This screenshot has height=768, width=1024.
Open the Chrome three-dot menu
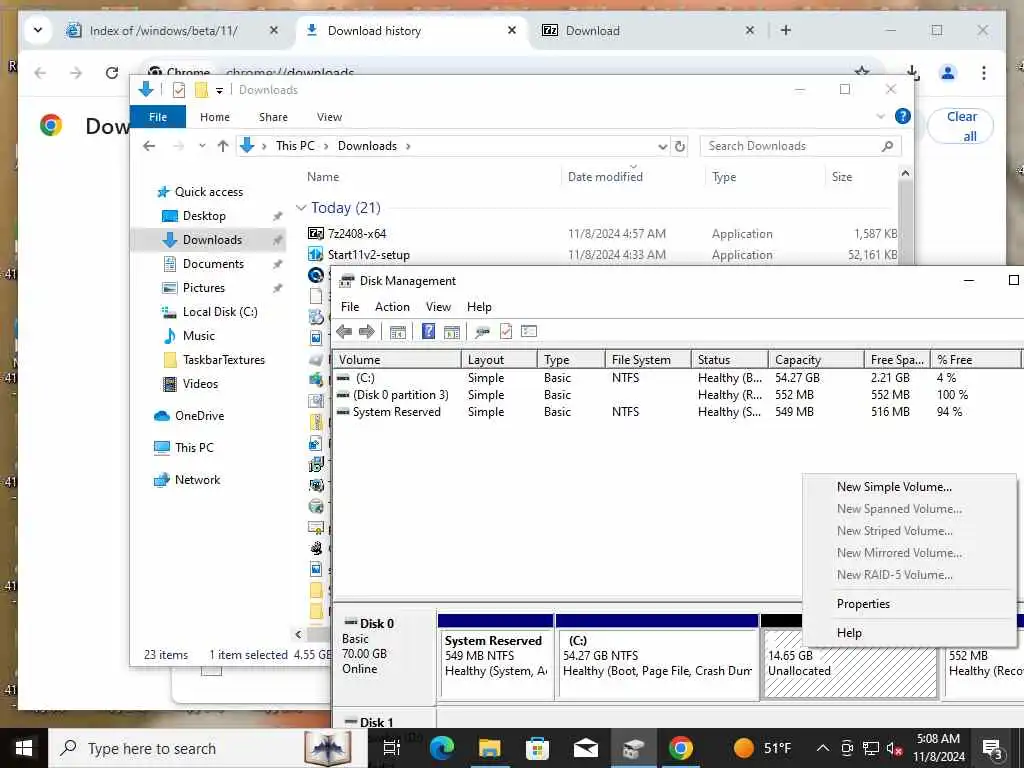(984, 72)
